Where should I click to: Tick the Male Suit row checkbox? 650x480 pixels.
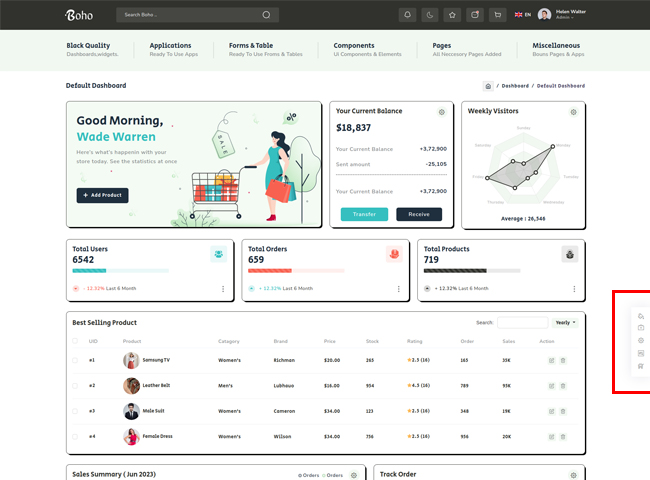coord(75,411)
